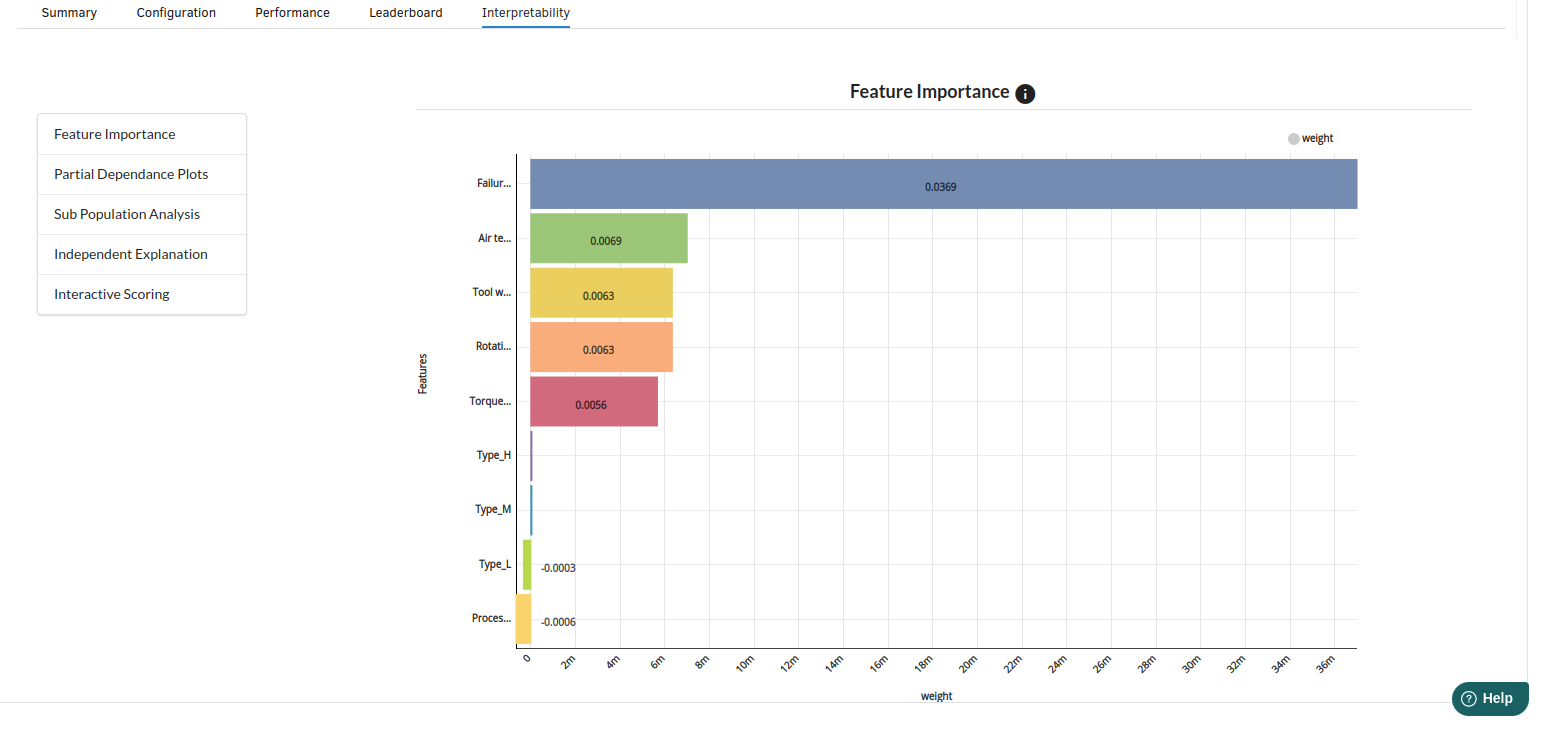Go to the Performance tab
The height and width of the screenshot is (733, 1541).
pyautogui.click(x=292, y=13)
